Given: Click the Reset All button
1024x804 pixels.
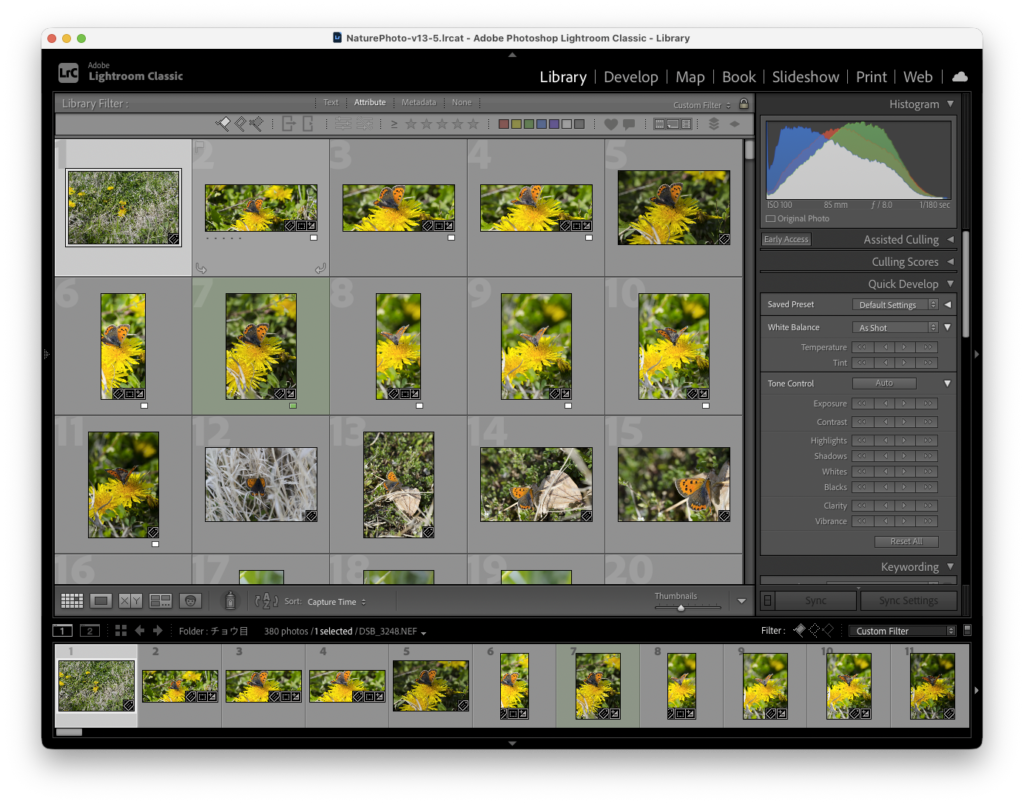Looking at the screenshot, I should tap(905, 541).
